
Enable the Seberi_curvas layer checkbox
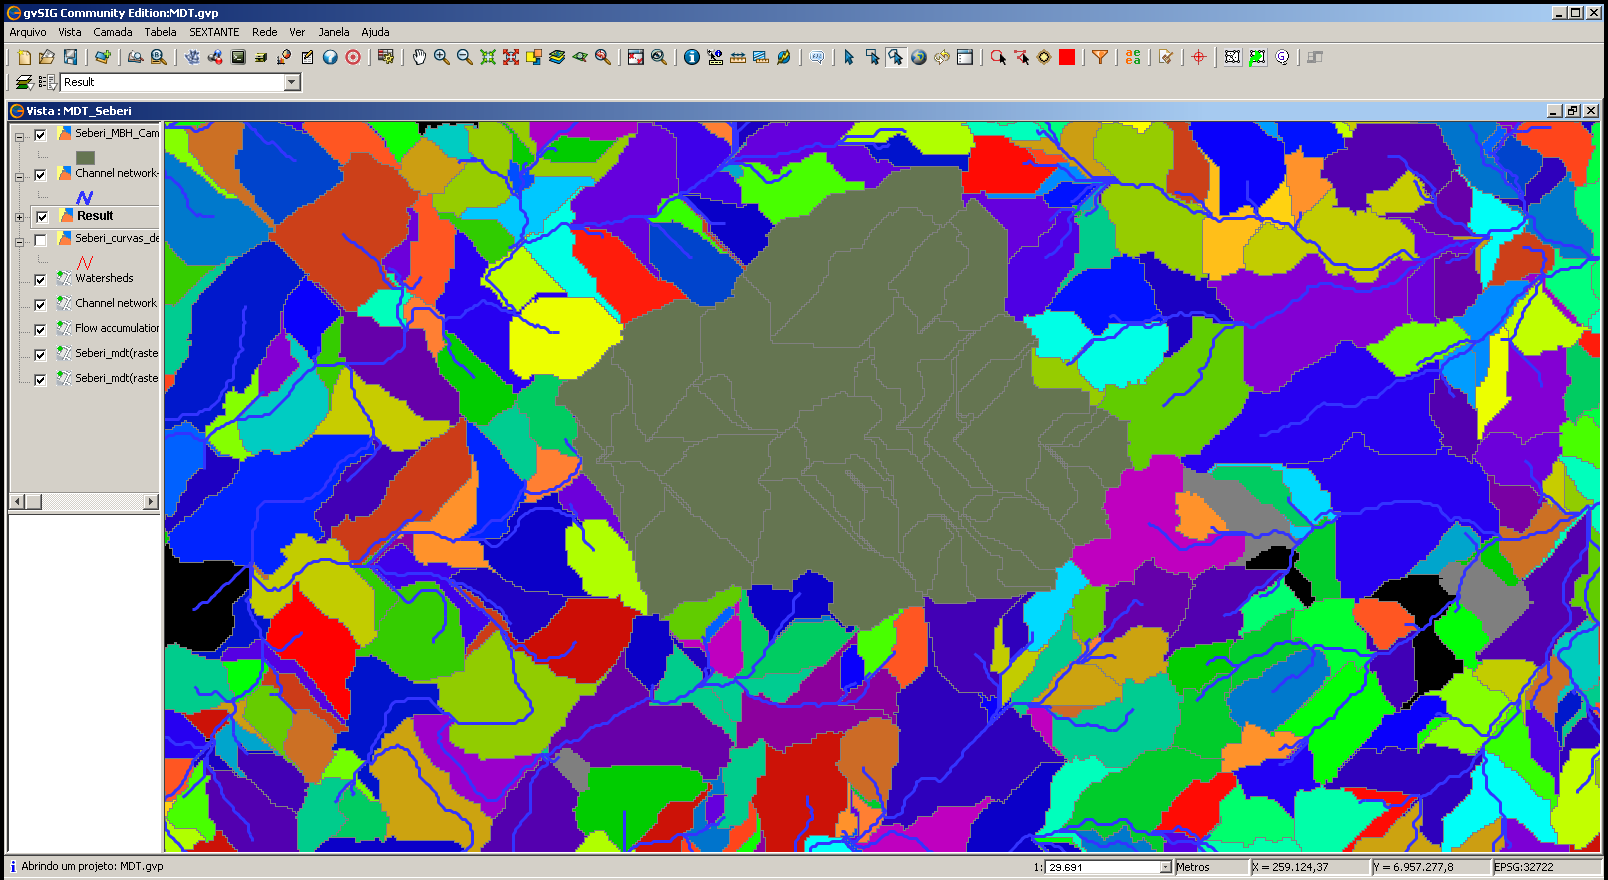pos(40,240)
